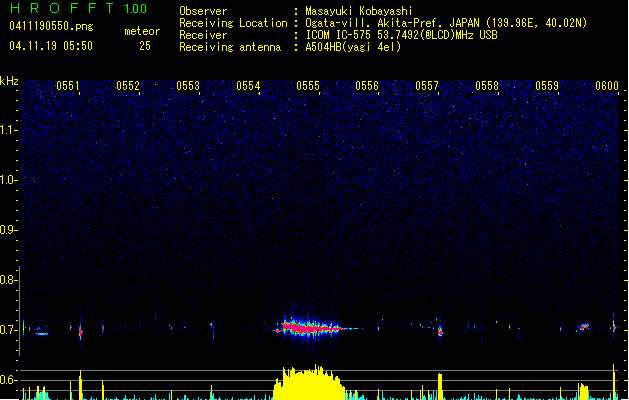Screen dimensions: 629x400
Task: Click observer name Masayuki Kobayashi
Action: [359, 11]
